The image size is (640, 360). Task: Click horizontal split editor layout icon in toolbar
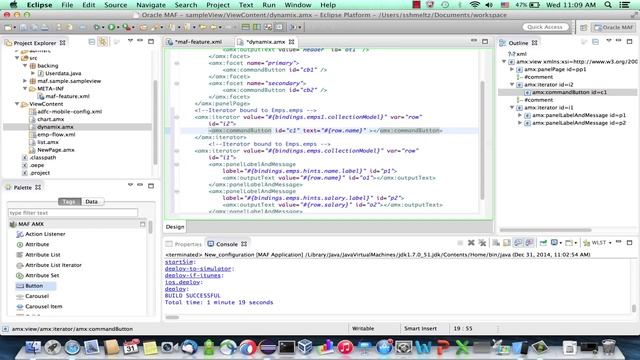245,27
